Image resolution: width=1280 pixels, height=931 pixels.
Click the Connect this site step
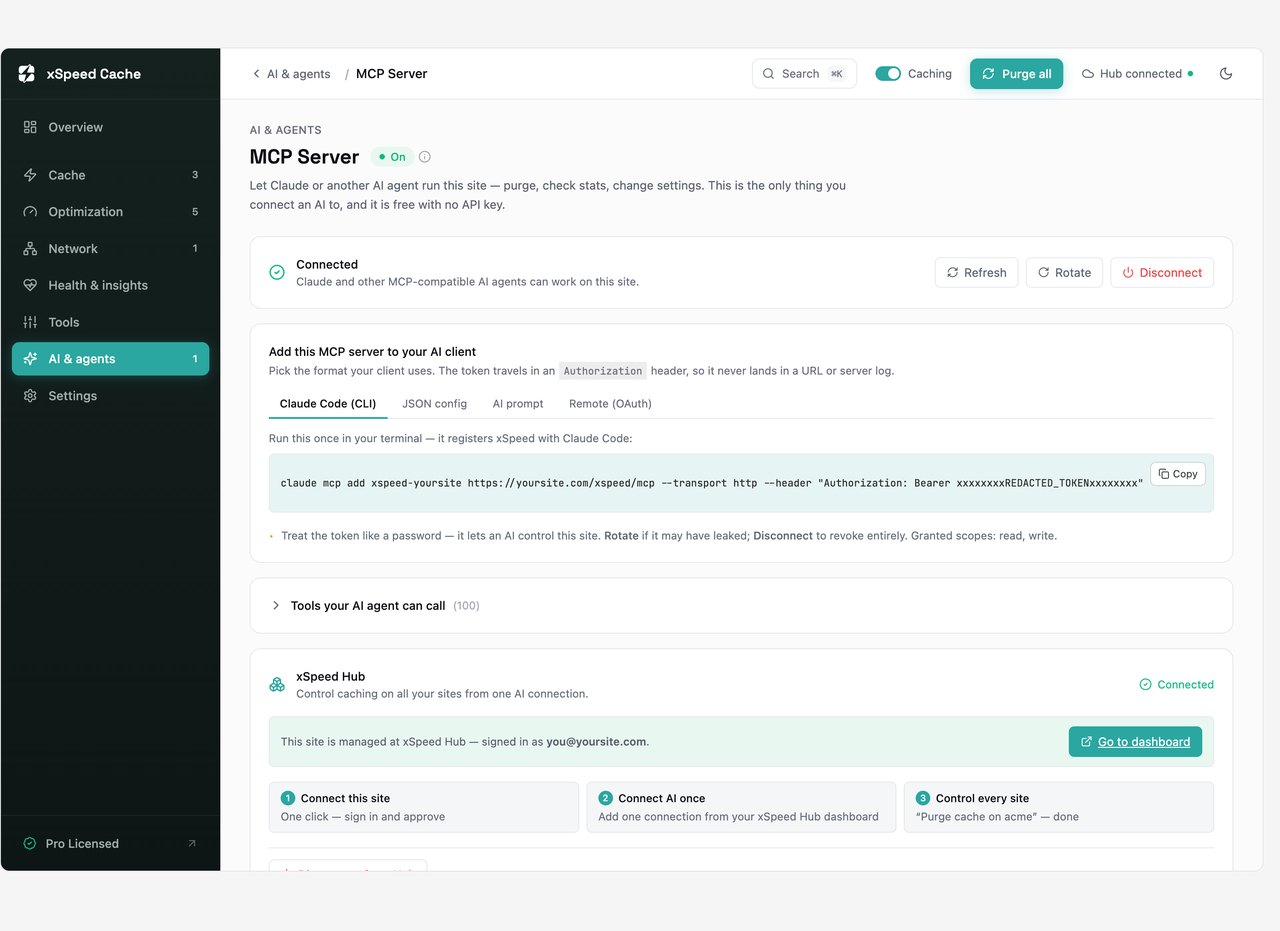pos(424,807)
